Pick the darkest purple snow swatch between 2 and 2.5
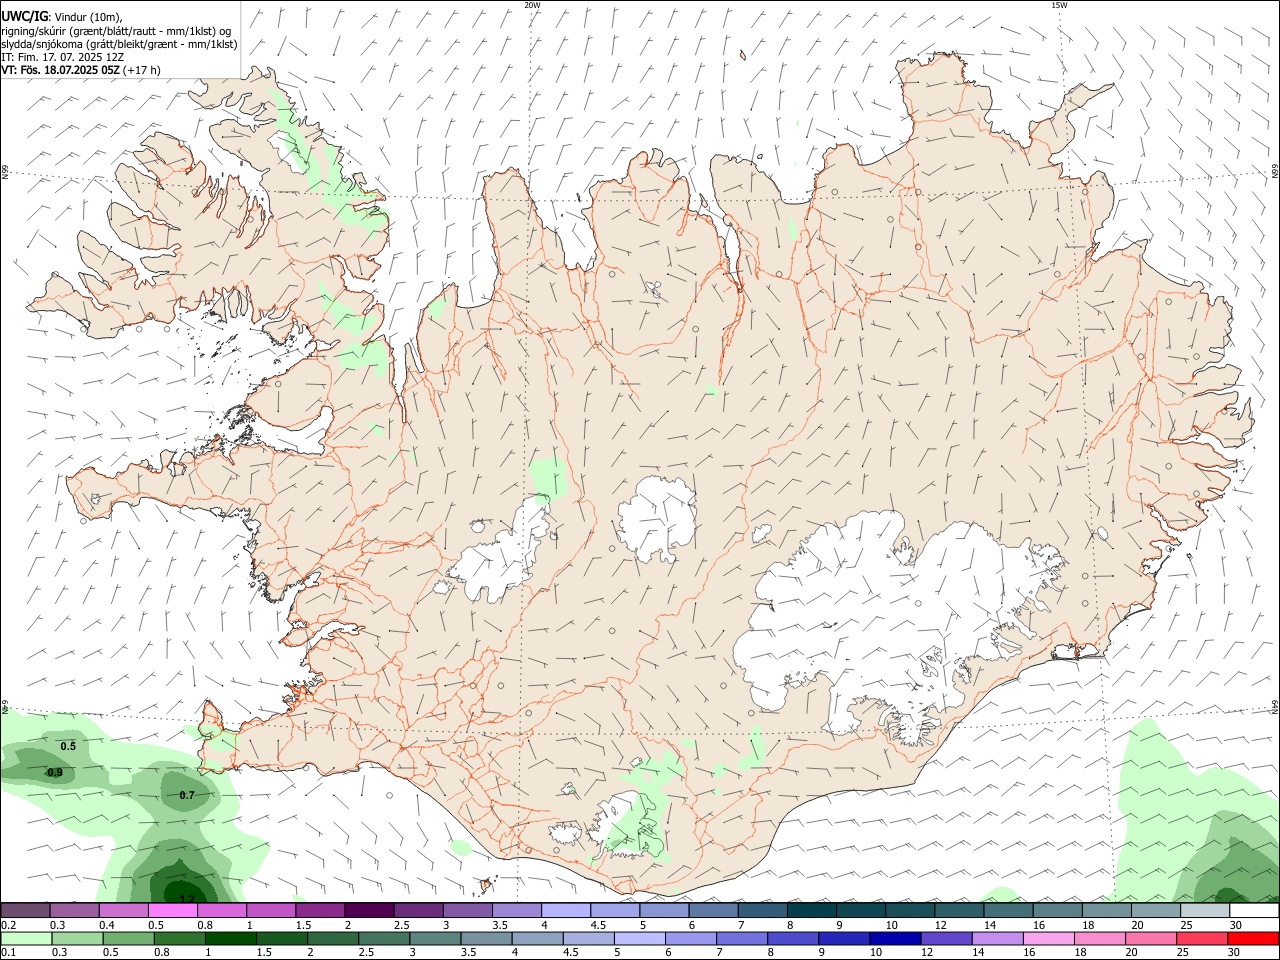Image resolution: width=1280 pixels, height=960 pixels. [x=369, y=911]
